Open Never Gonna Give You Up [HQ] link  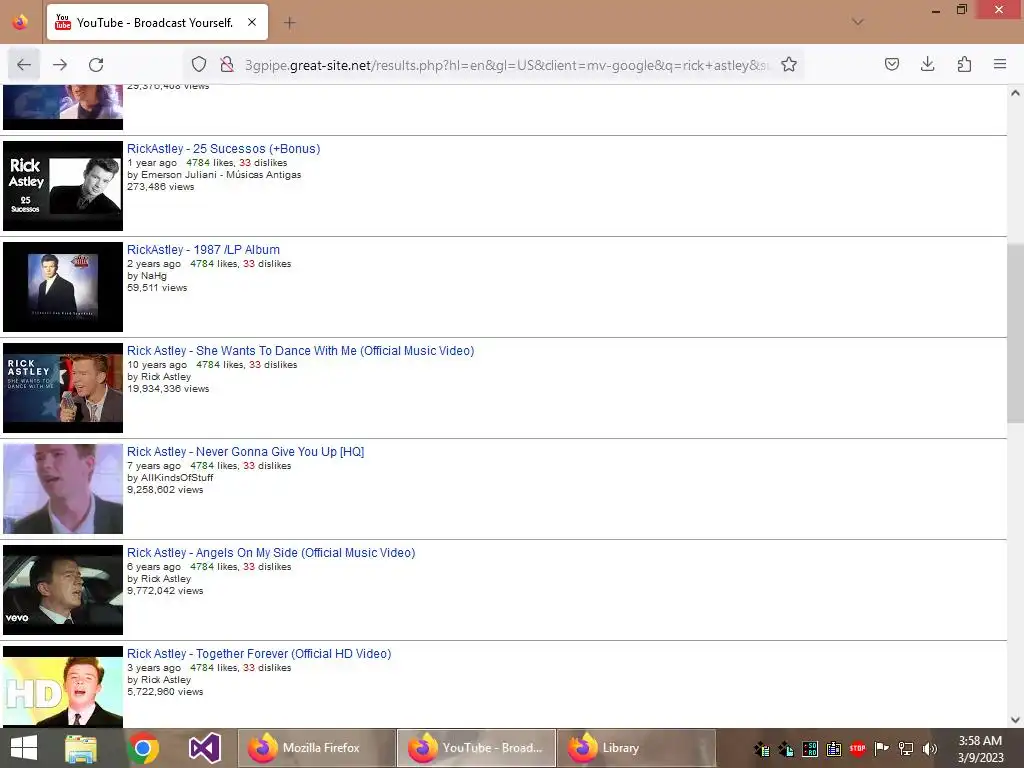click(246, 452)
